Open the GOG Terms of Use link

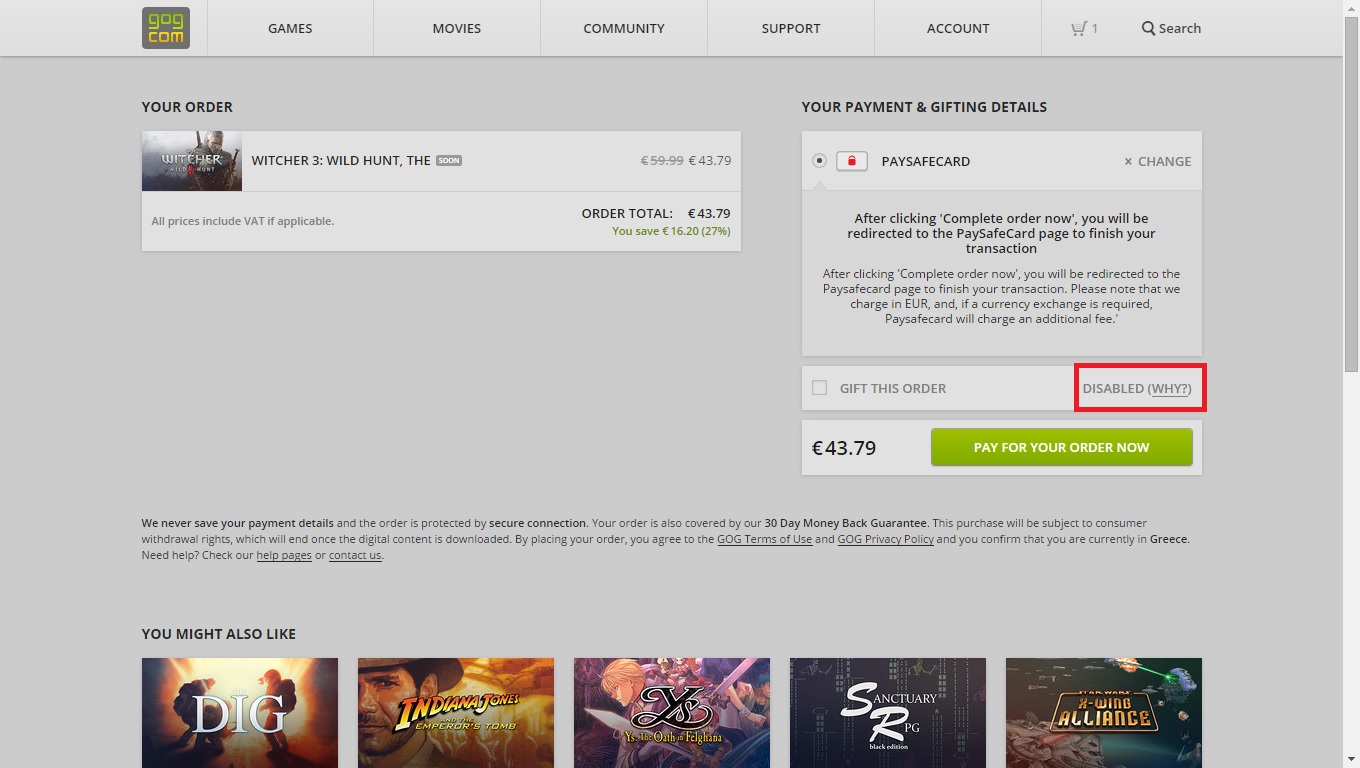(765, 539)
